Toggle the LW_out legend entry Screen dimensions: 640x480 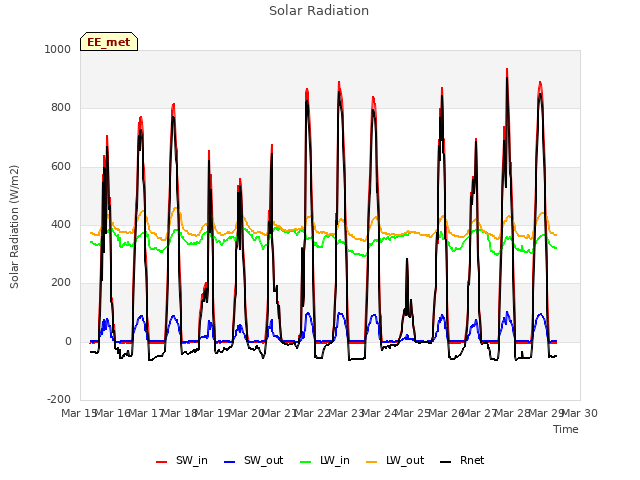point(395,460)
